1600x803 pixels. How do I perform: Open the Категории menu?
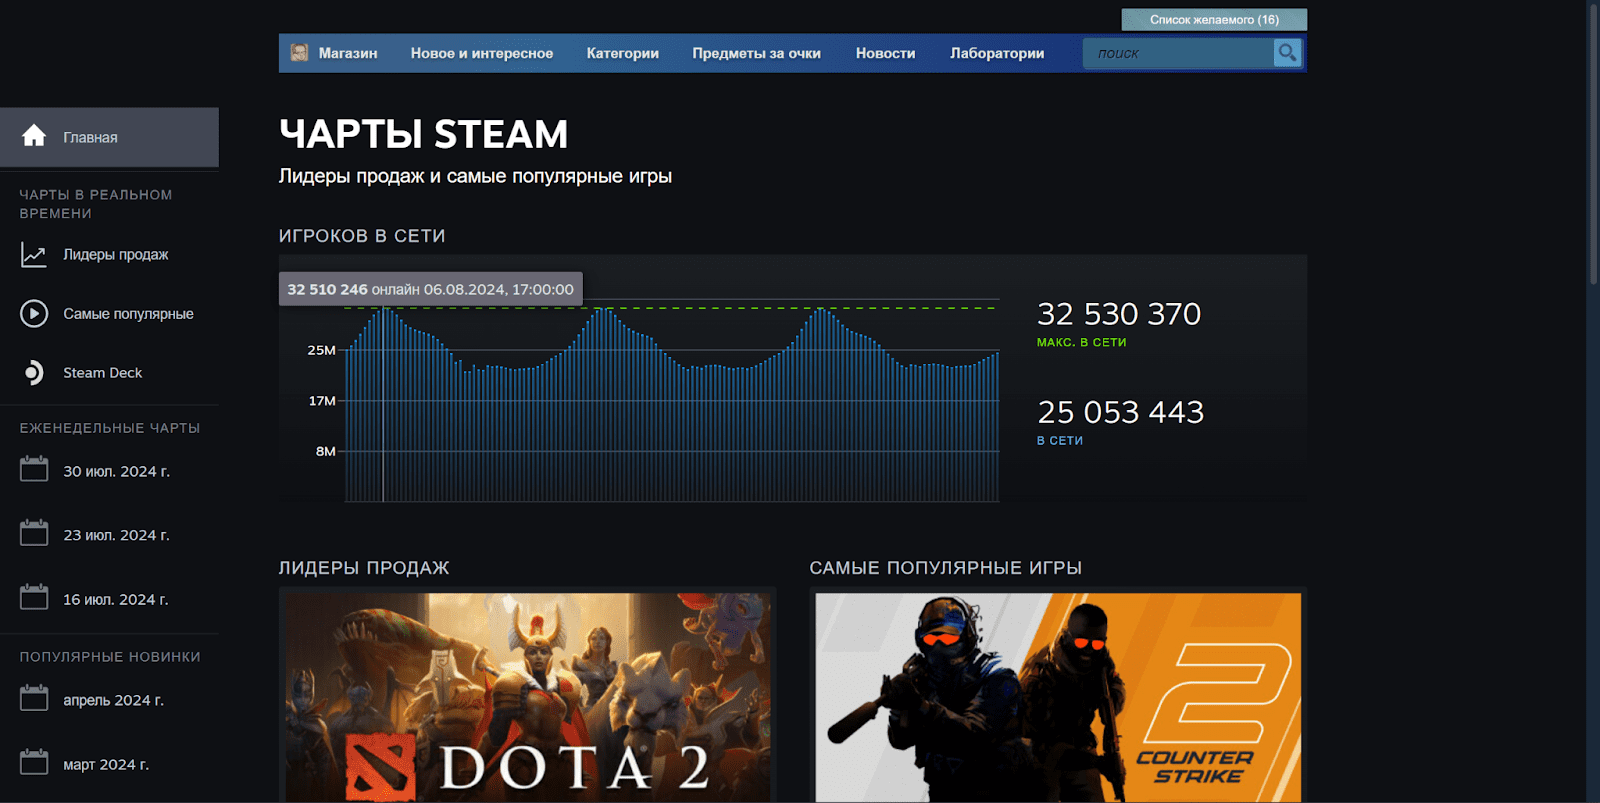point(623,53)
